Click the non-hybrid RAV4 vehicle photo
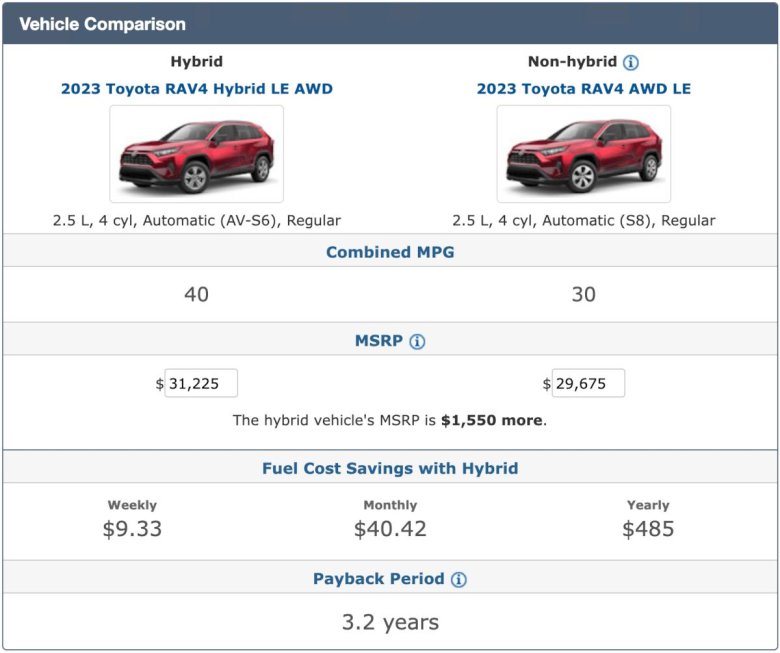Image resolution: width=780 pixels, height=653 pixels. coord(583,154)
